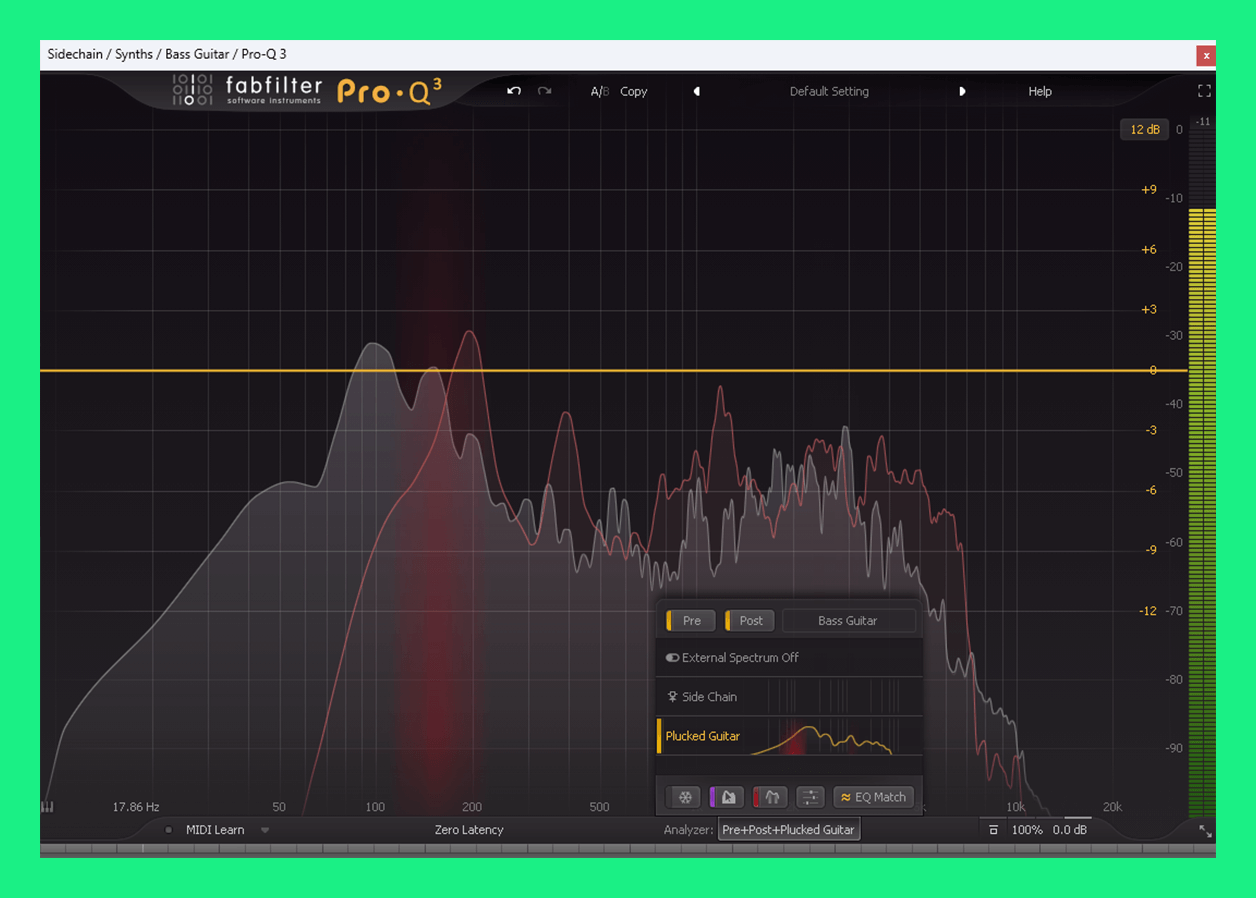Viewport: 1256px width, 898px height.
Task: Show the piano display keyboard icon
Action: pyautogui.click(x=47, y=807)
